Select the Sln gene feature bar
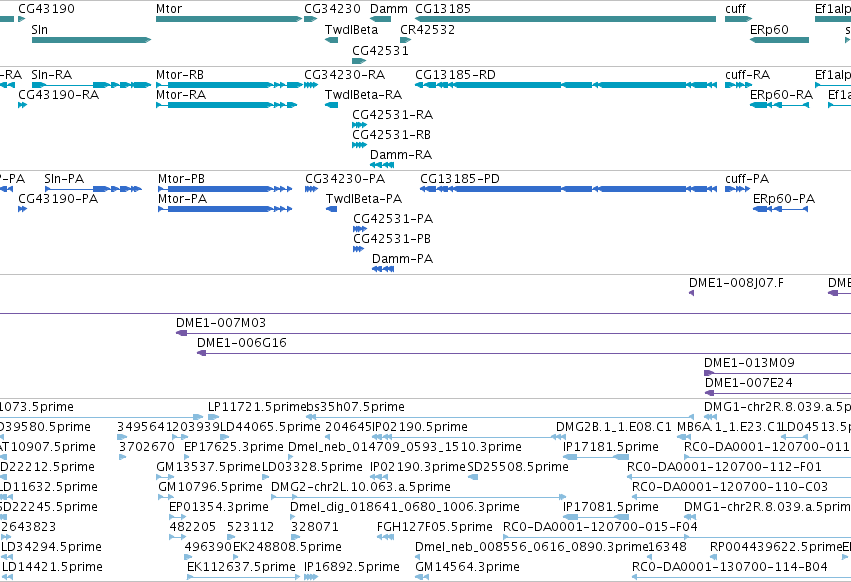851x582 pixels. pyautogui.click(x=91, y=40)
